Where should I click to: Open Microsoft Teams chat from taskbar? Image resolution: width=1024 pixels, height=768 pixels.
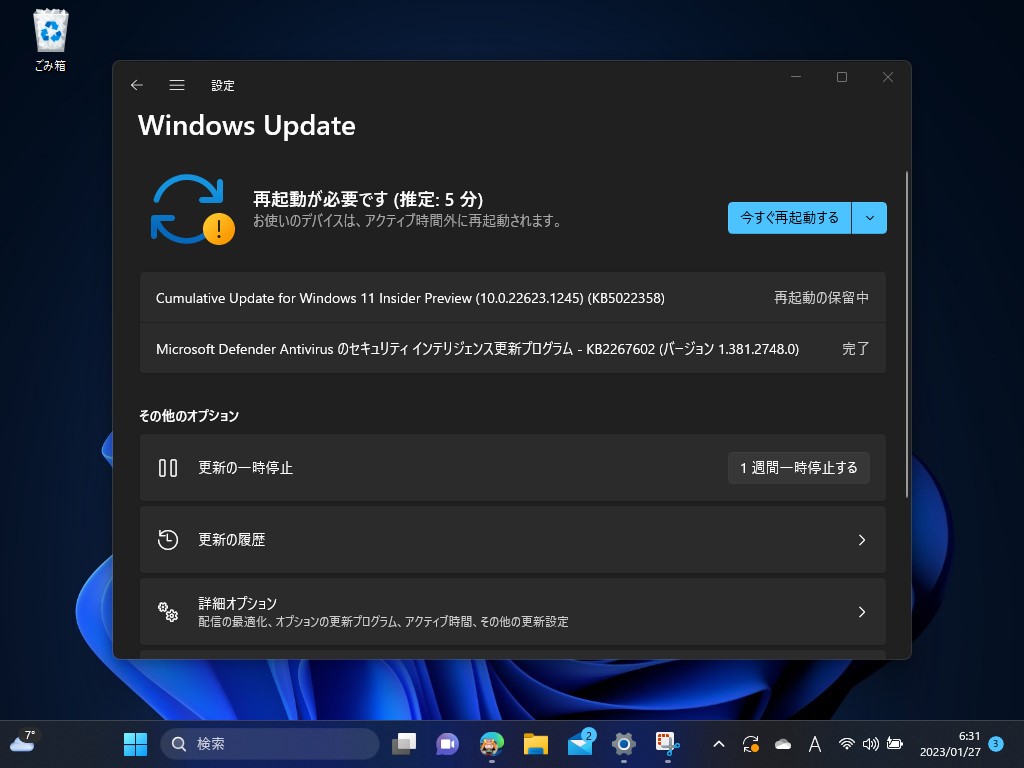pyautogui.click(x=446, y=744)
